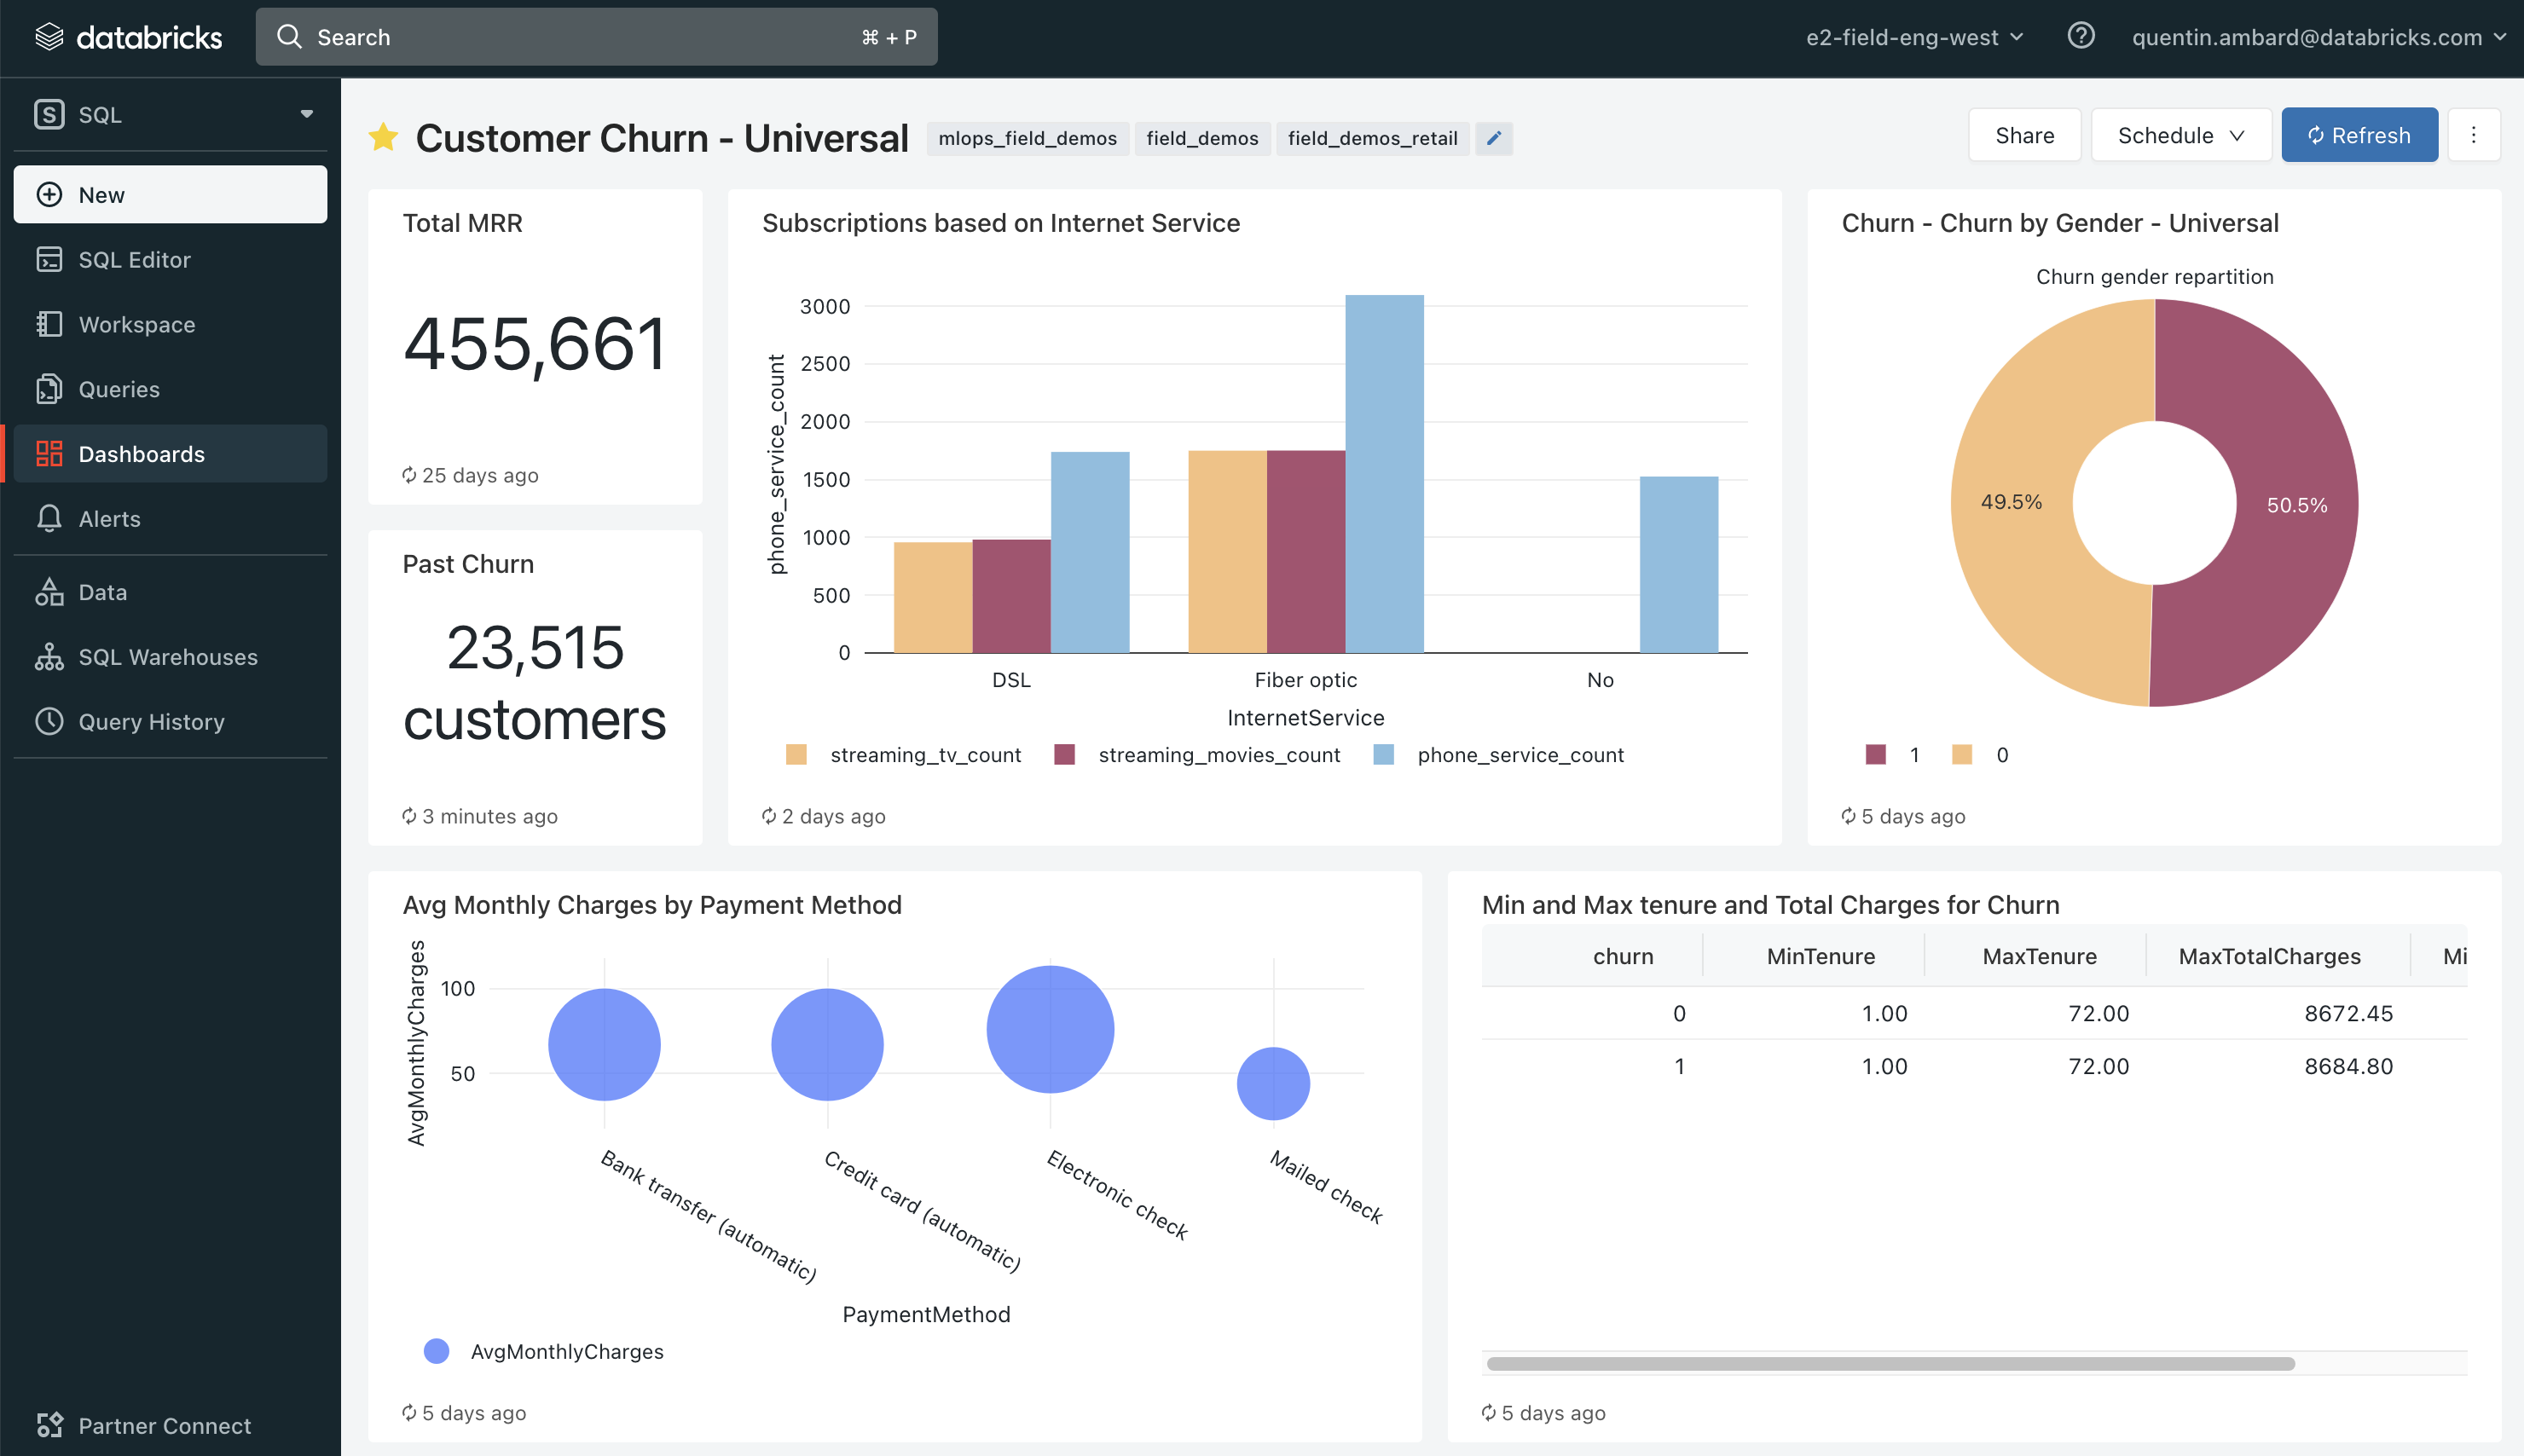Open Query History menu item

coord(151,721)
